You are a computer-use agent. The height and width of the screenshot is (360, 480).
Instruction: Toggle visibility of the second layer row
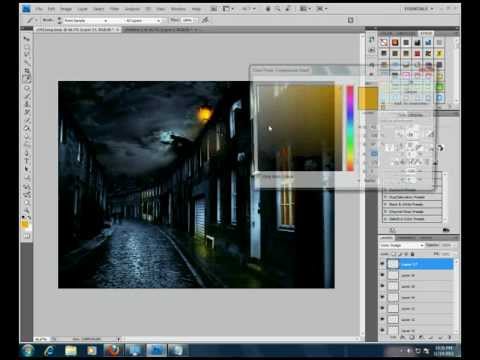382,275
